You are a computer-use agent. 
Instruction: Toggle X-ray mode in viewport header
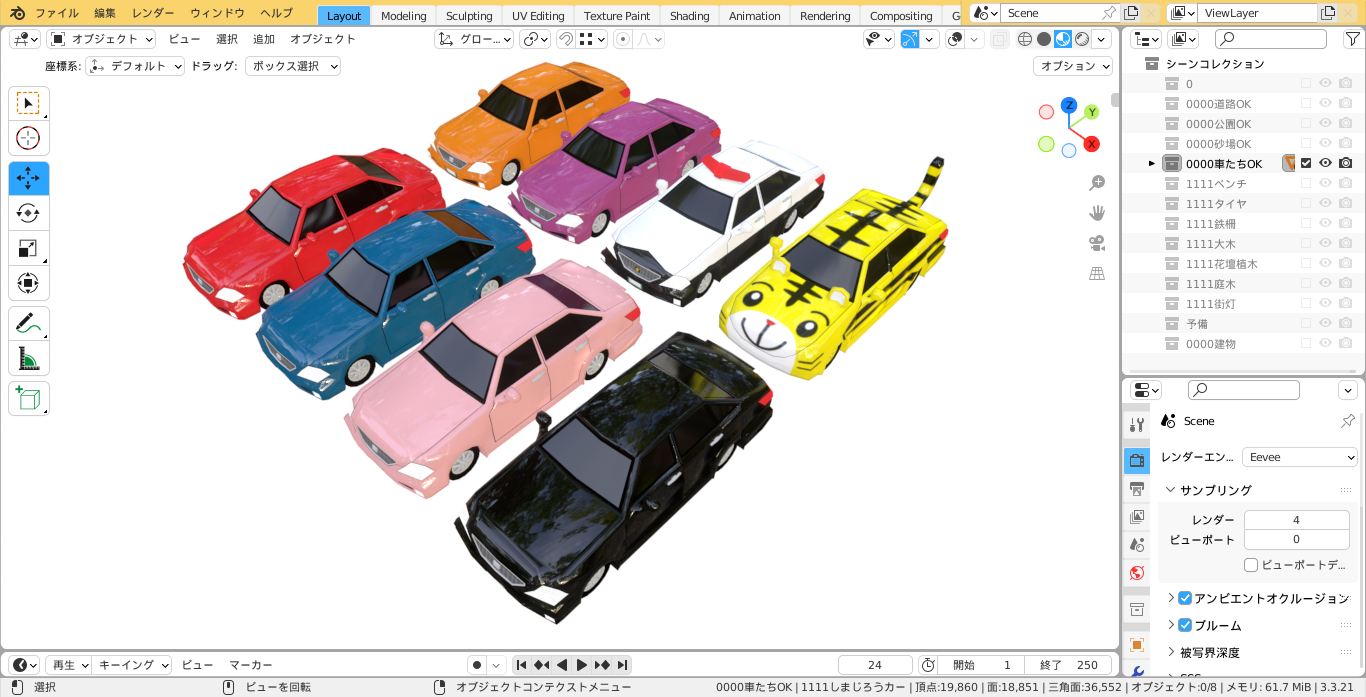(x=999, y=39)
